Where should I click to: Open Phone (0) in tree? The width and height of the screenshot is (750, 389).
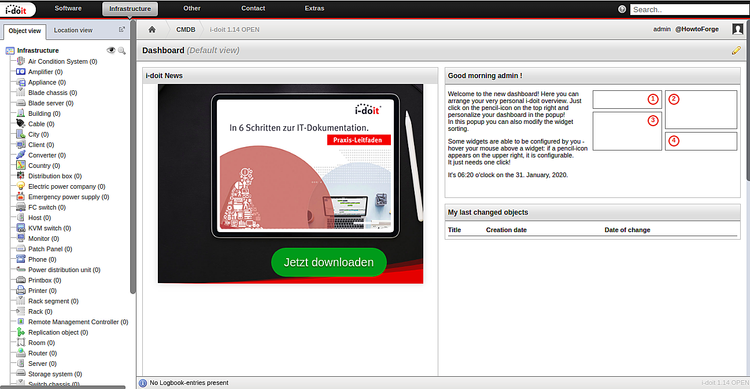point(42,259)
